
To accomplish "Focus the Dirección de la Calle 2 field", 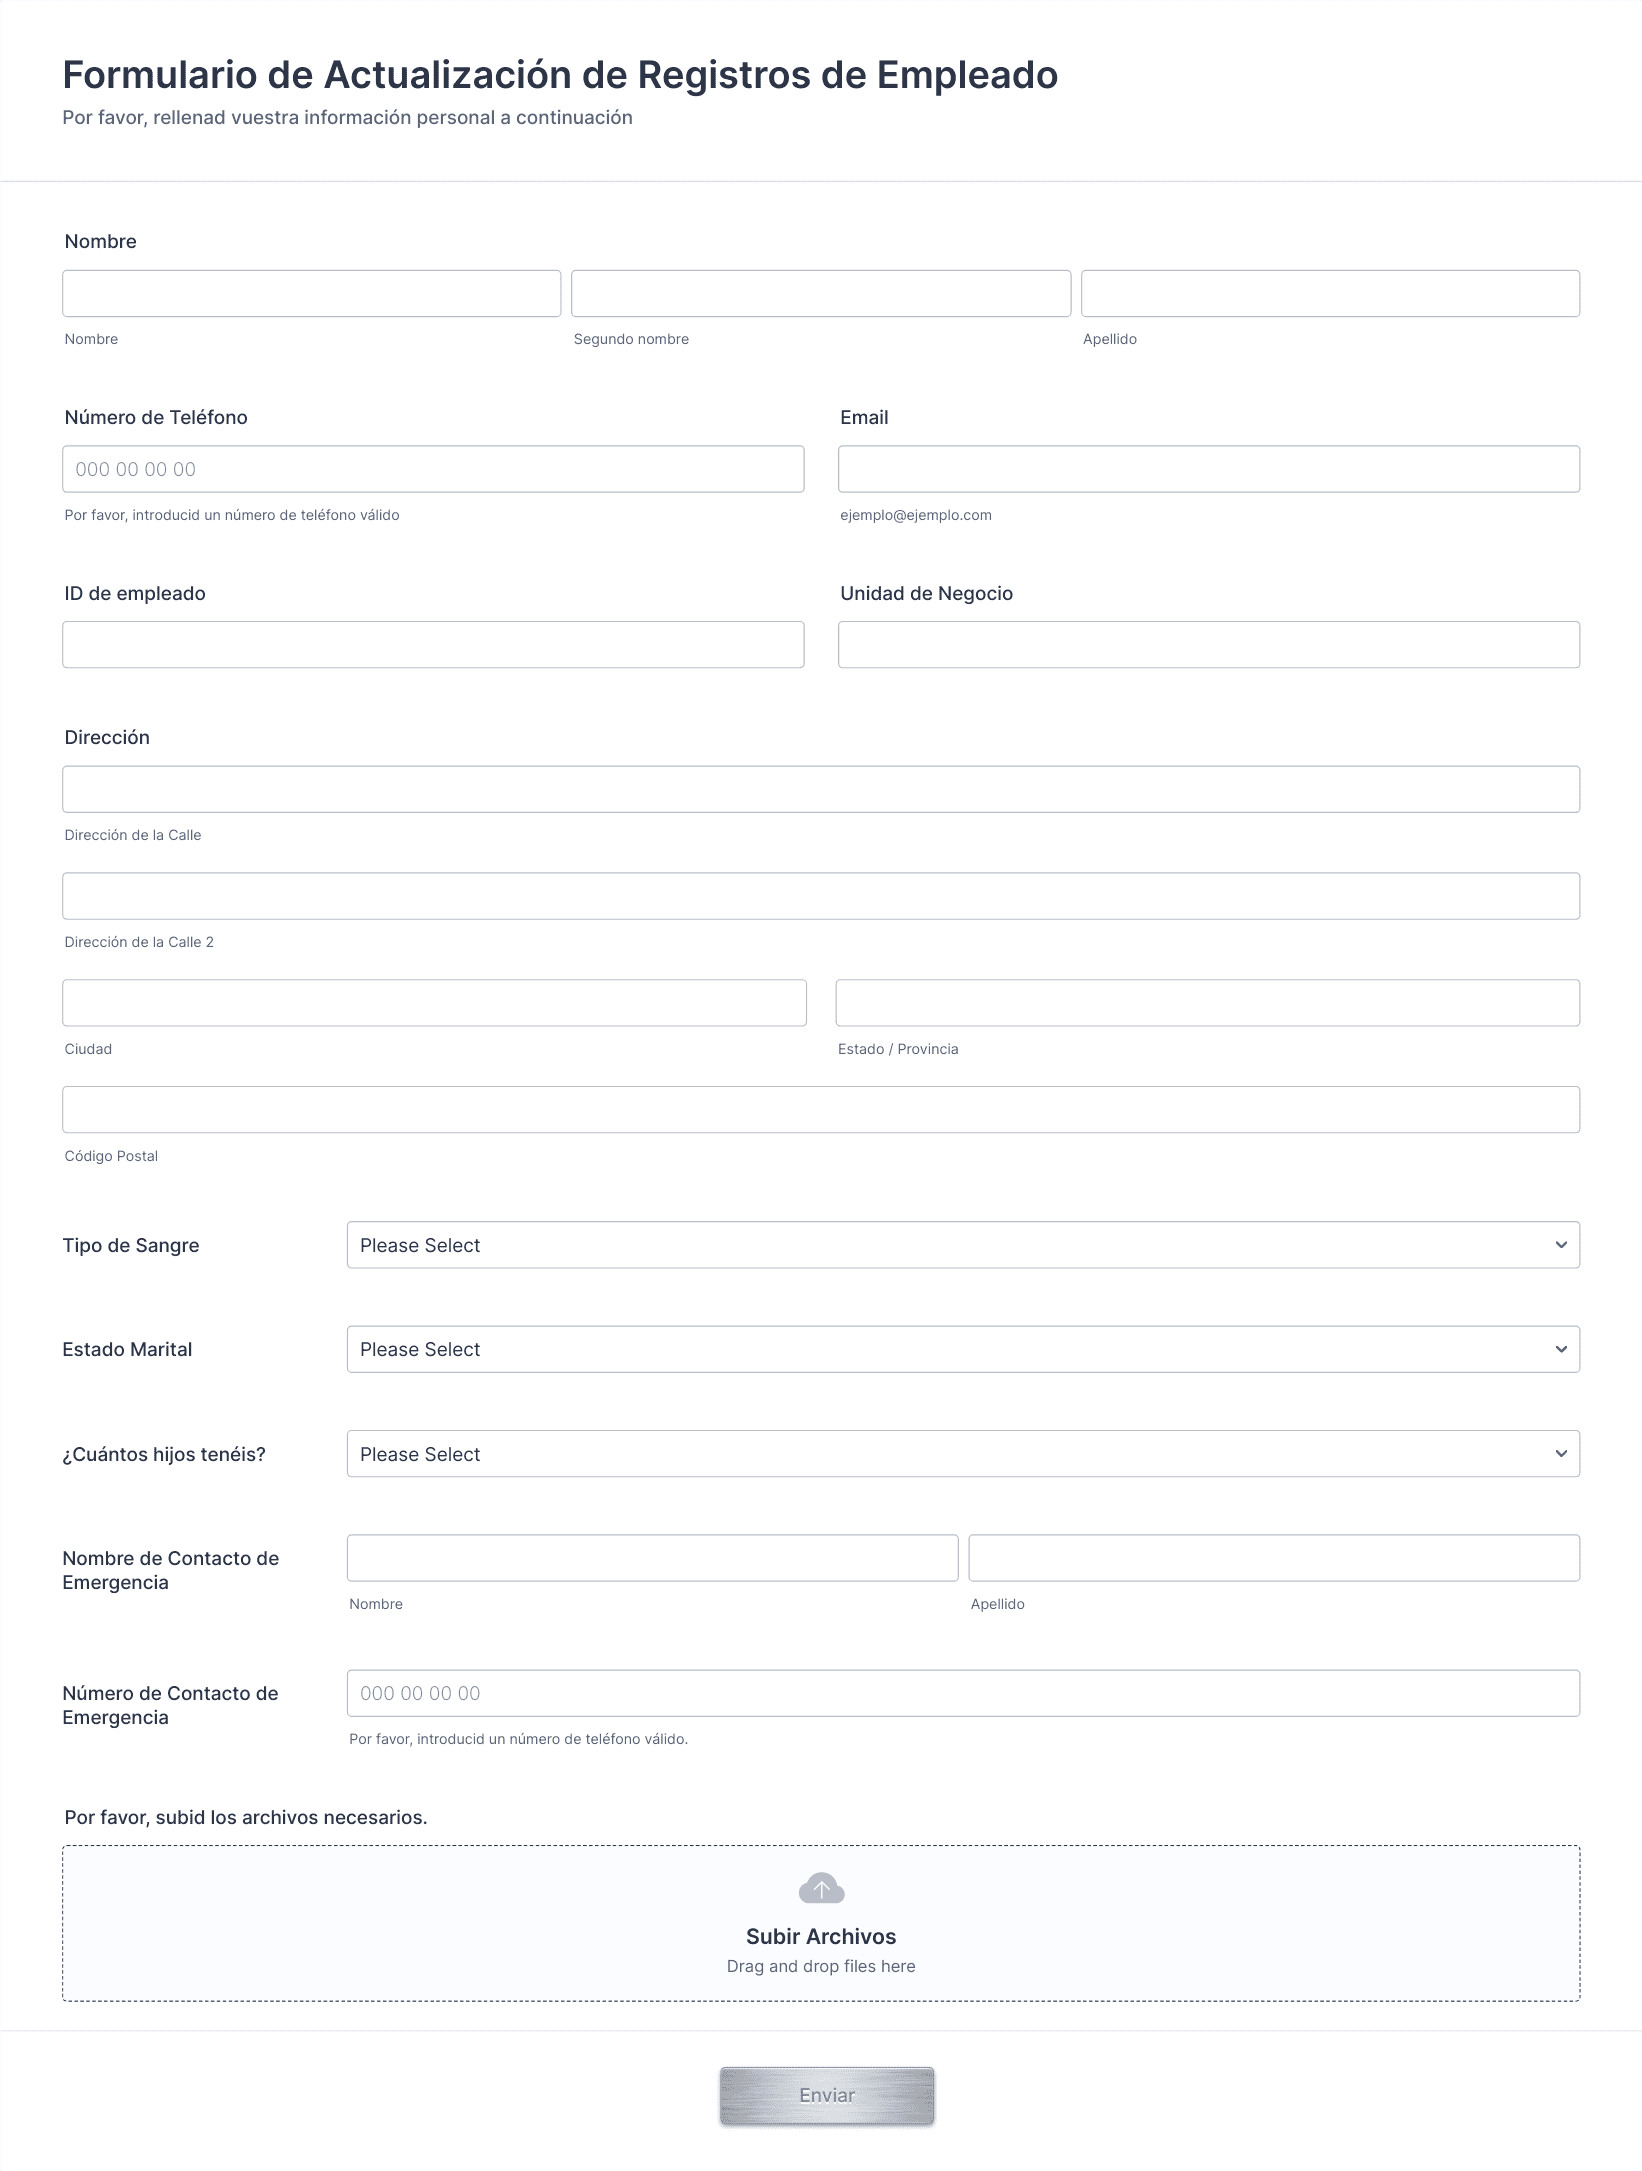I will tap(821, 896).
